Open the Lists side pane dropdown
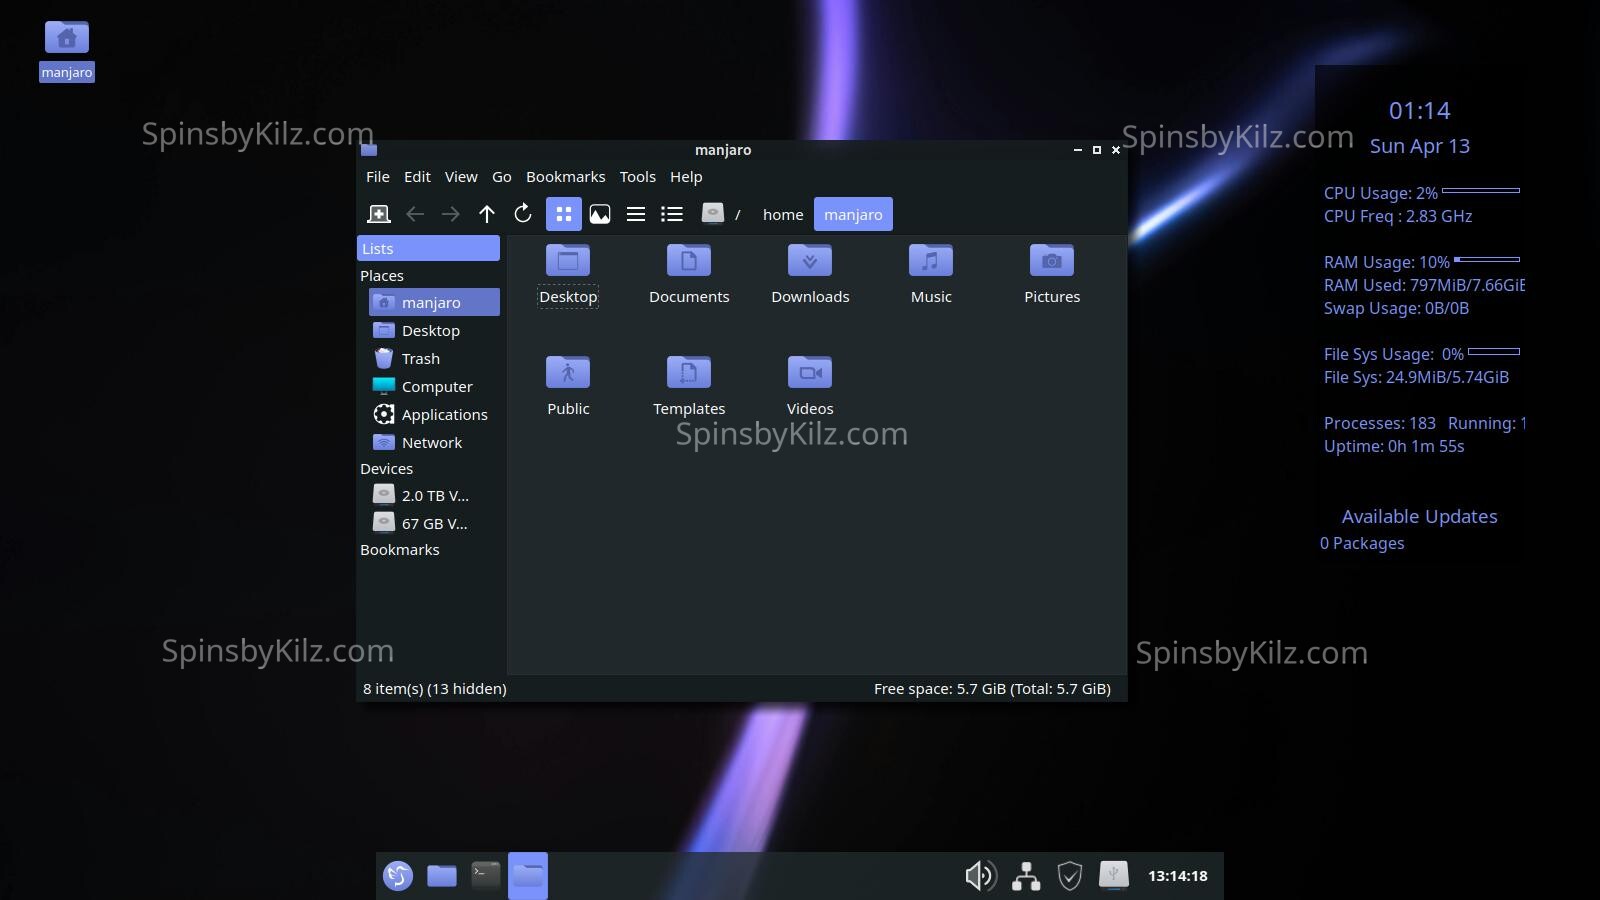1600x900 pixels. click(429, 248)
